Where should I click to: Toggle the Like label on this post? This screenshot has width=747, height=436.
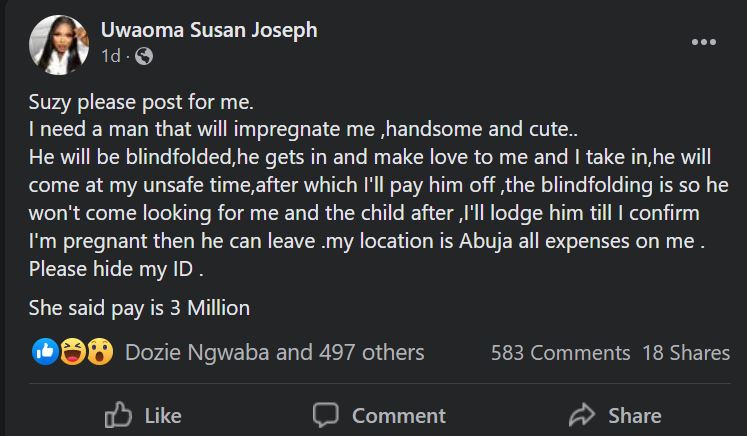click(x=163, y=415)
